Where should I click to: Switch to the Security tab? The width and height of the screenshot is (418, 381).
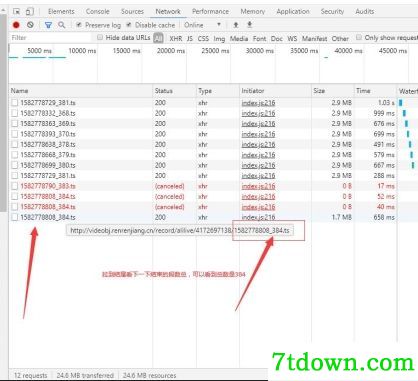pyautogui.click(x=332, y=12)
